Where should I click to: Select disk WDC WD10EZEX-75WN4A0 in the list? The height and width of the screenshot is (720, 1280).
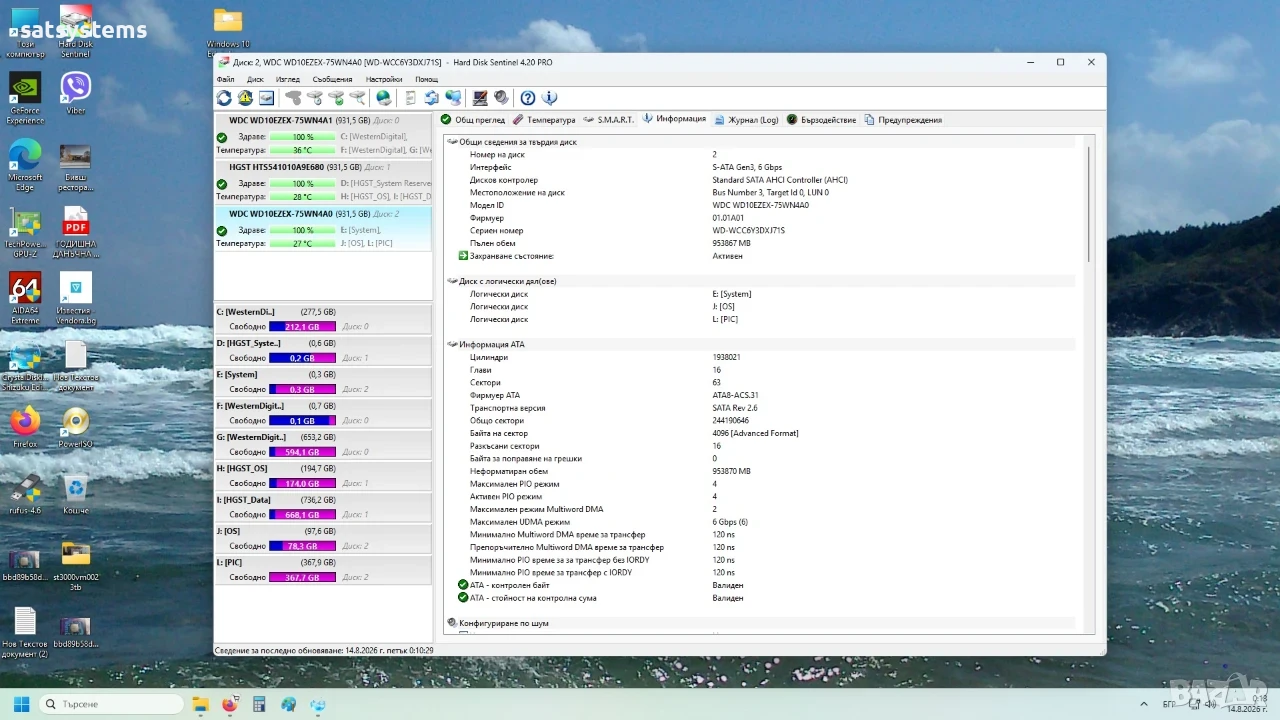pyautogui.click(x=323, y=229)
